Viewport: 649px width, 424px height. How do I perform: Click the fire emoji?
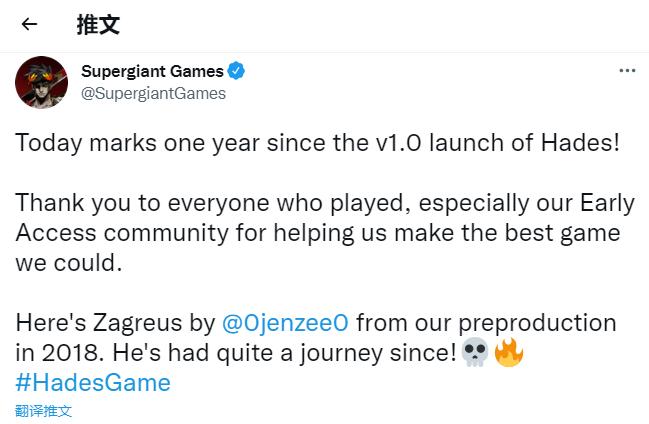pos(509,353)
